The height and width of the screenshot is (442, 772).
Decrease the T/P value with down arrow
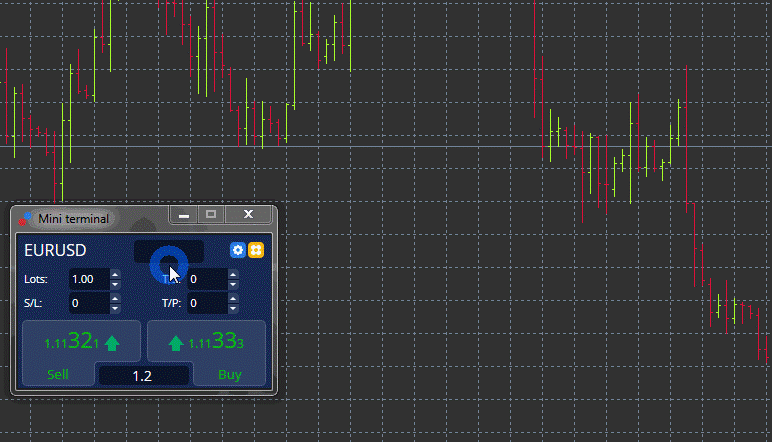coord(234,308)
